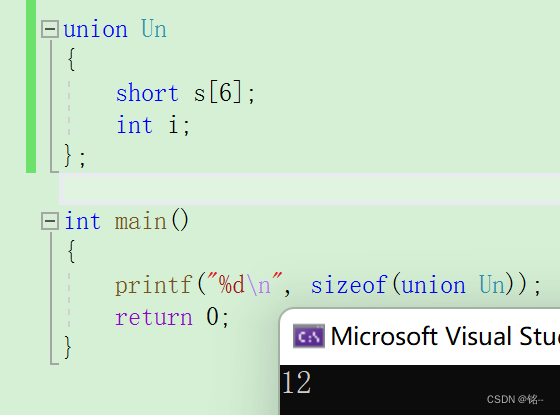Click the return keyword
Screen dimensions: 560x415
(154, 318)
